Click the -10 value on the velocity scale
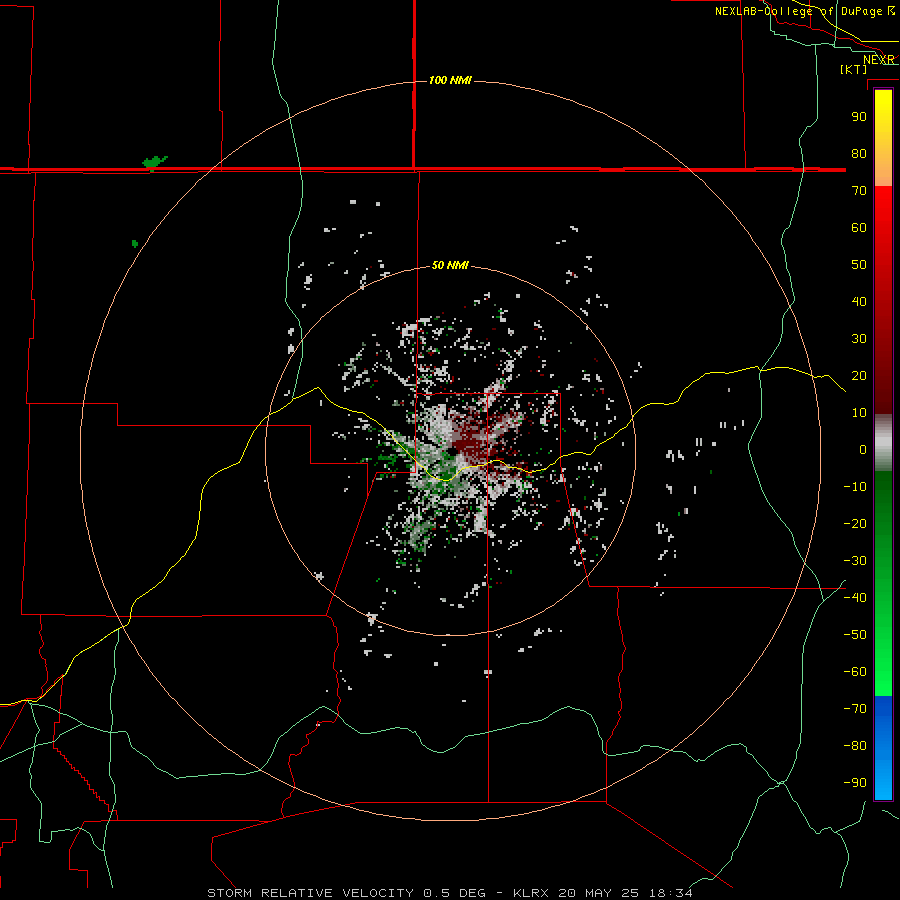900x900 pixels. [x=855, y=487]
